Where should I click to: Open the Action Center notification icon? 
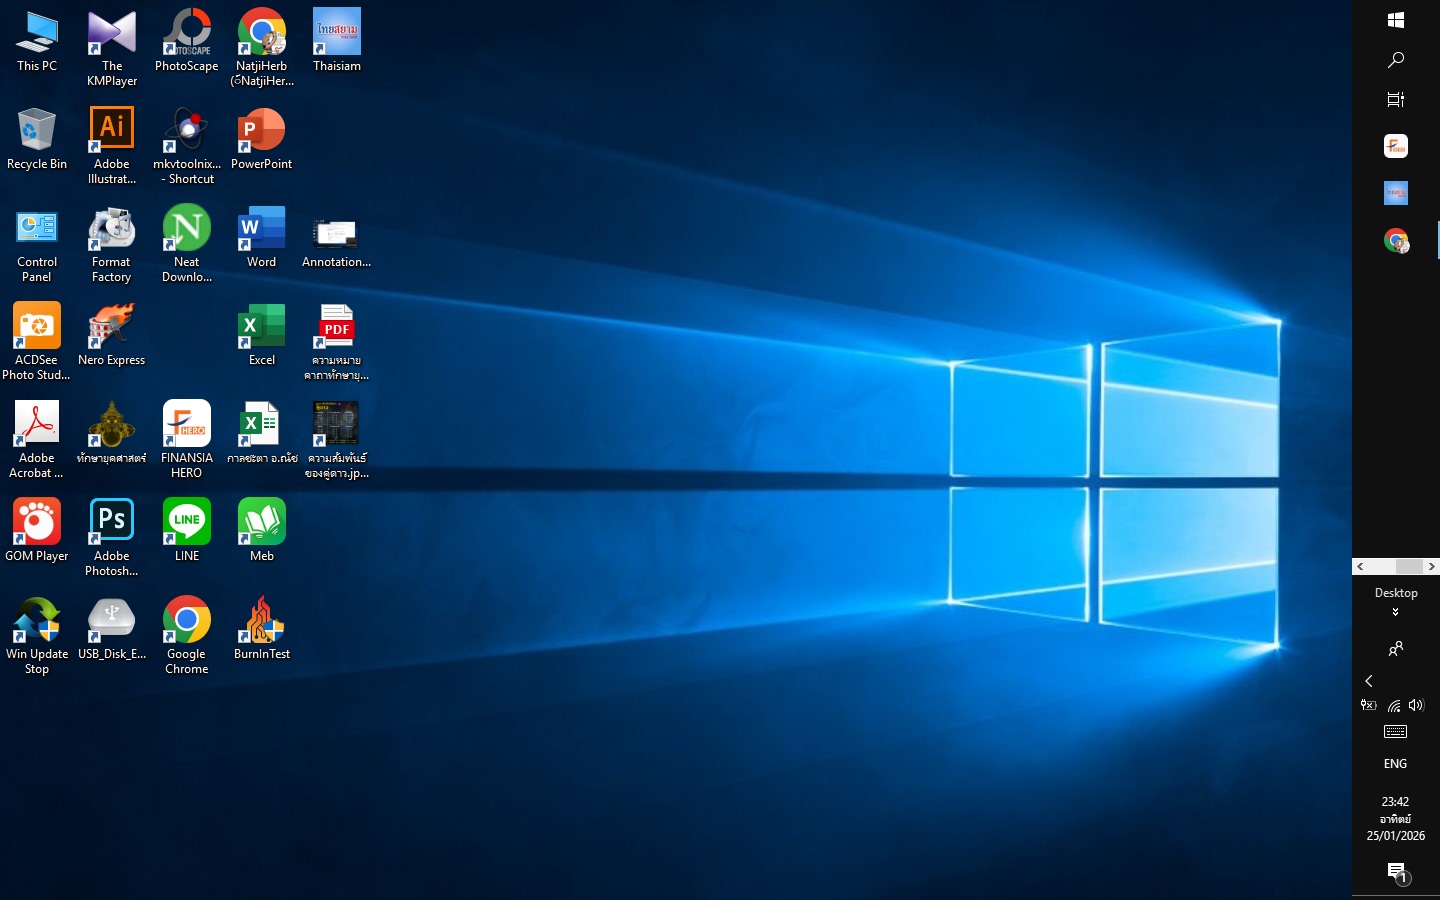(1397, 872)
